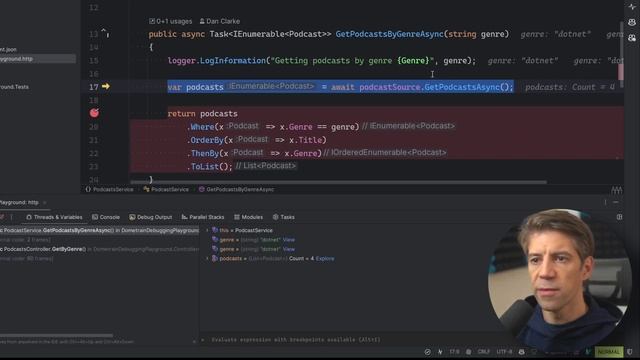Click the metrics icon at breadcrumb bar right end
The height and width of the screenshot is (360, 640).
[x=616, y=190]
